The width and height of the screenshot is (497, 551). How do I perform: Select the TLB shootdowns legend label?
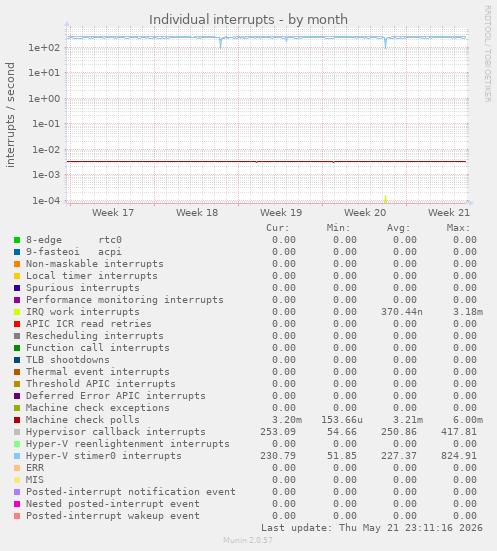coord(68,360)
